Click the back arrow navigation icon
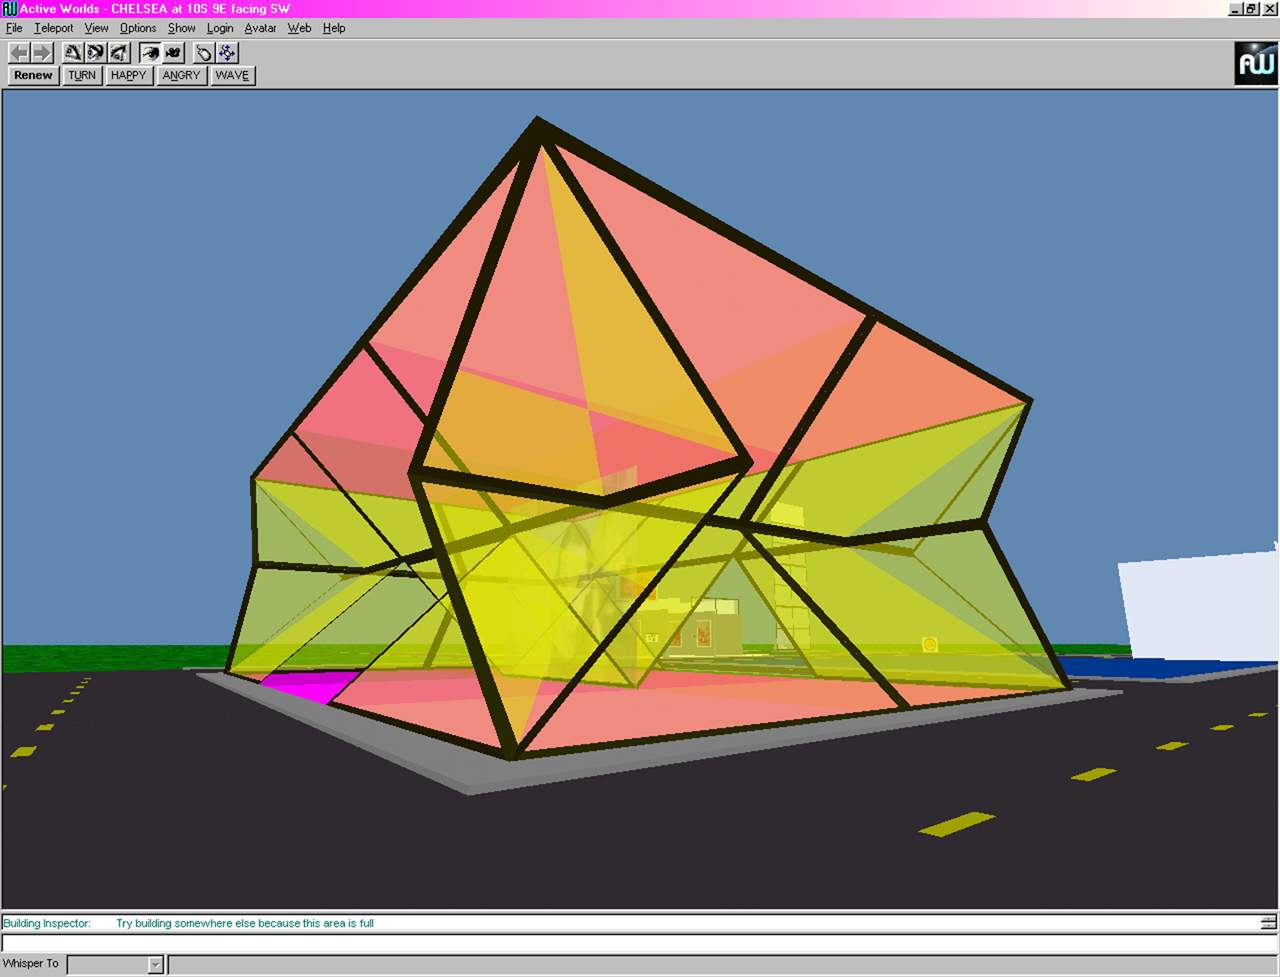Viewport: 1280px width, 977px height. [x=19, y=53]
